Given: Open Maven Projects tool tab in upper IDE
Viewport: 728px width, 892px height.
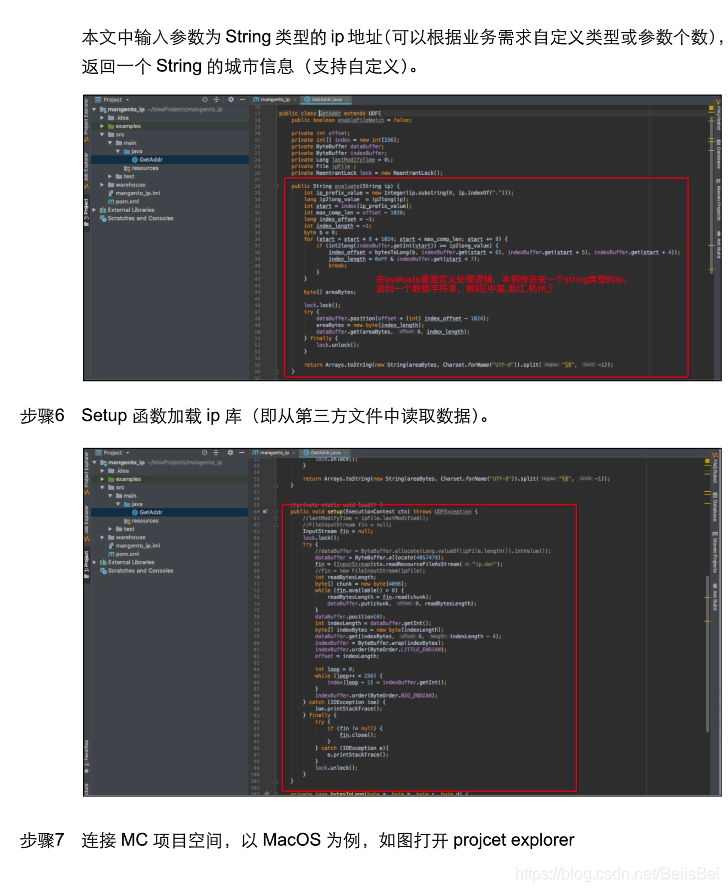Looking at the screenshot, I should point(718,199).
